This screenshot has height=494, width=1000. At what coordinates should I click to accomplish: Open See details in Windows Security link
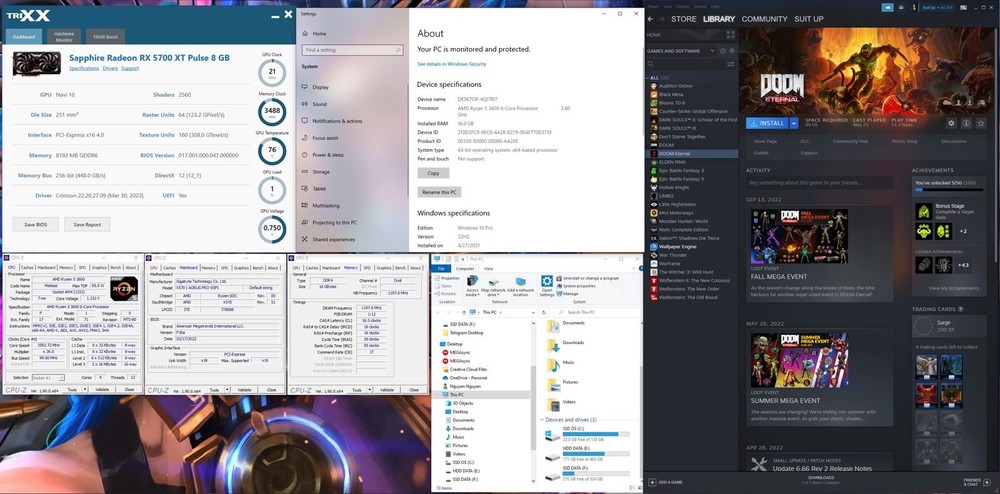(452, 64)
